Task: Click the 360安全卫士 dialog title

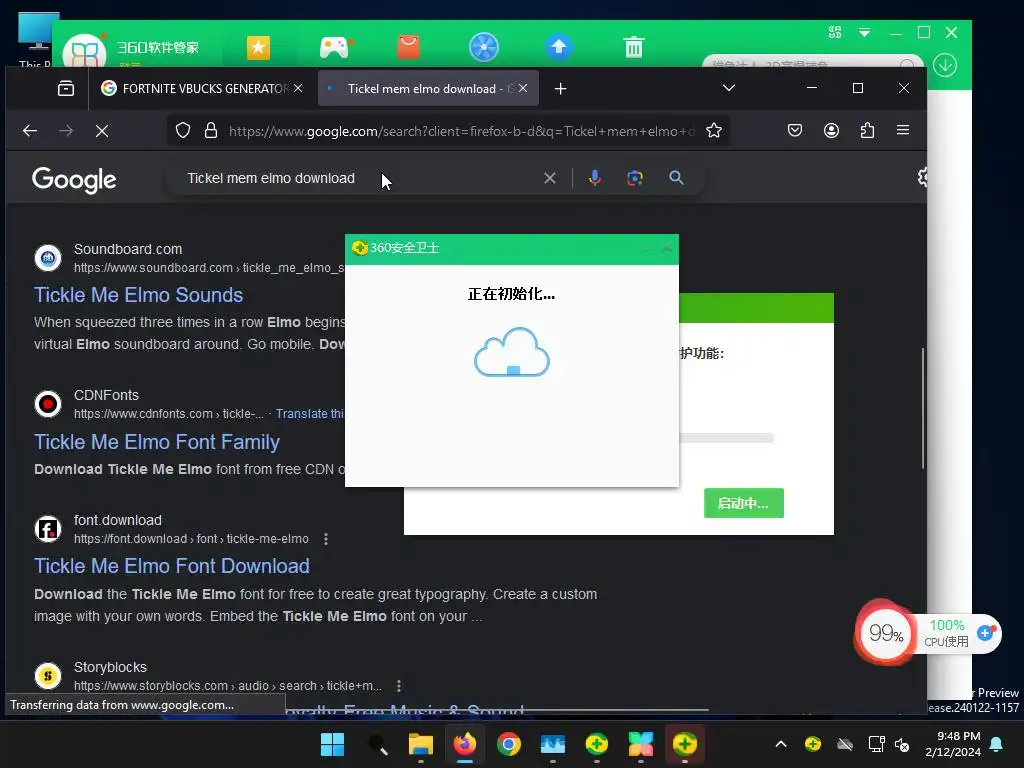Action: 404,248
